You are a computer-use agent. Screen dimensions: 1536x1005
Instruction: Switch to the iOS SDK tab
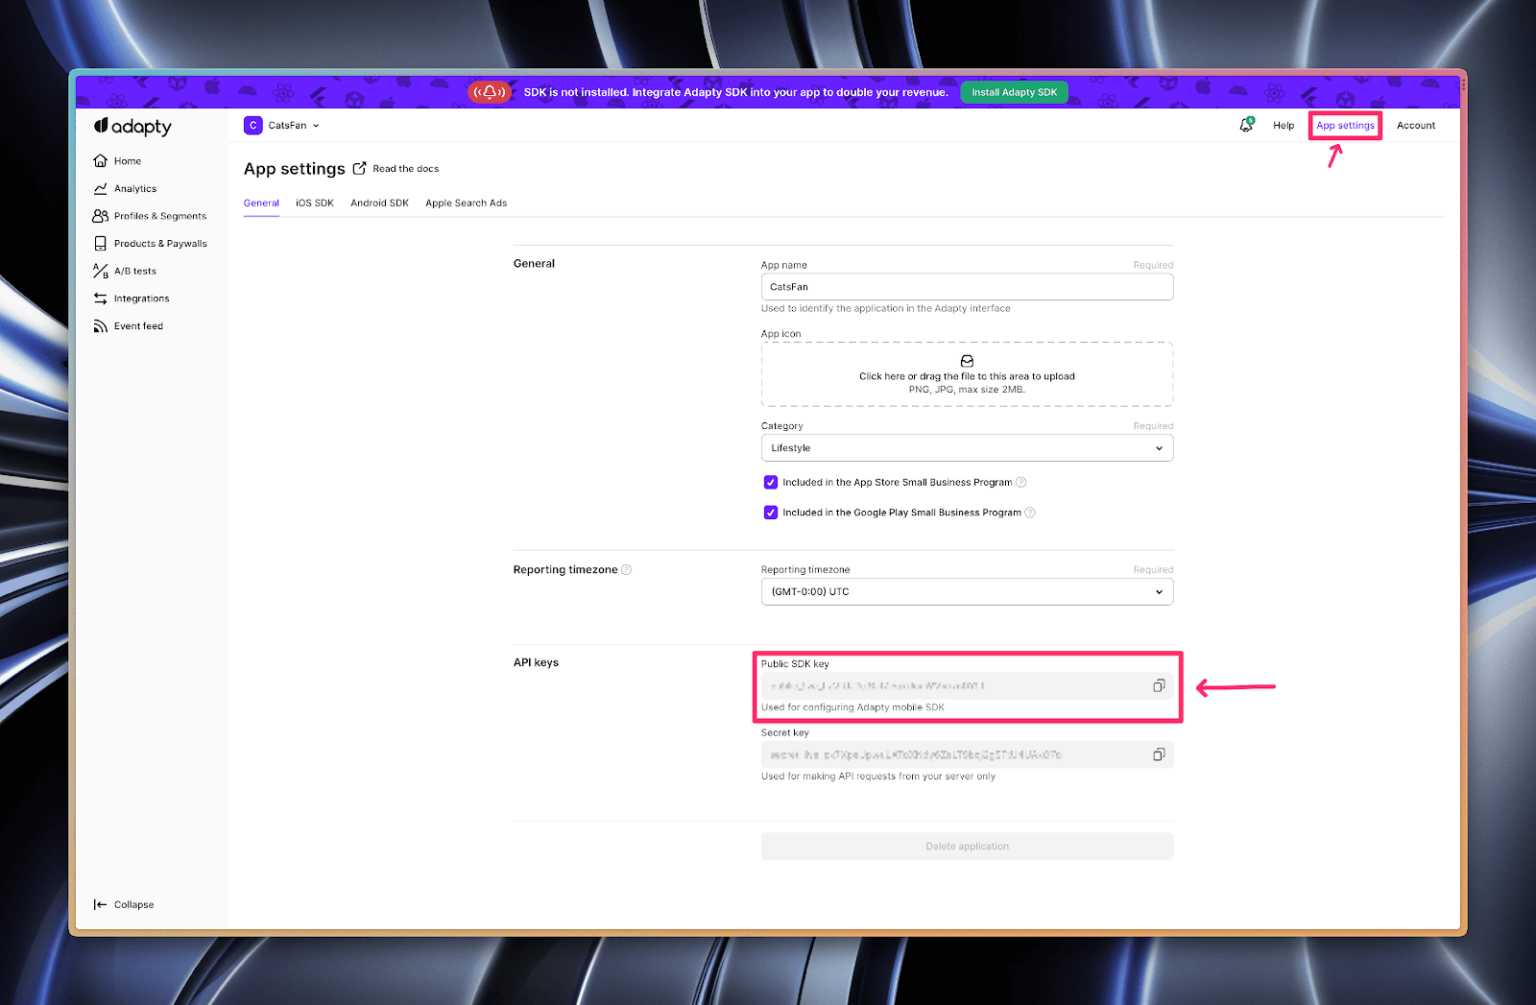(x=314, y=203)
